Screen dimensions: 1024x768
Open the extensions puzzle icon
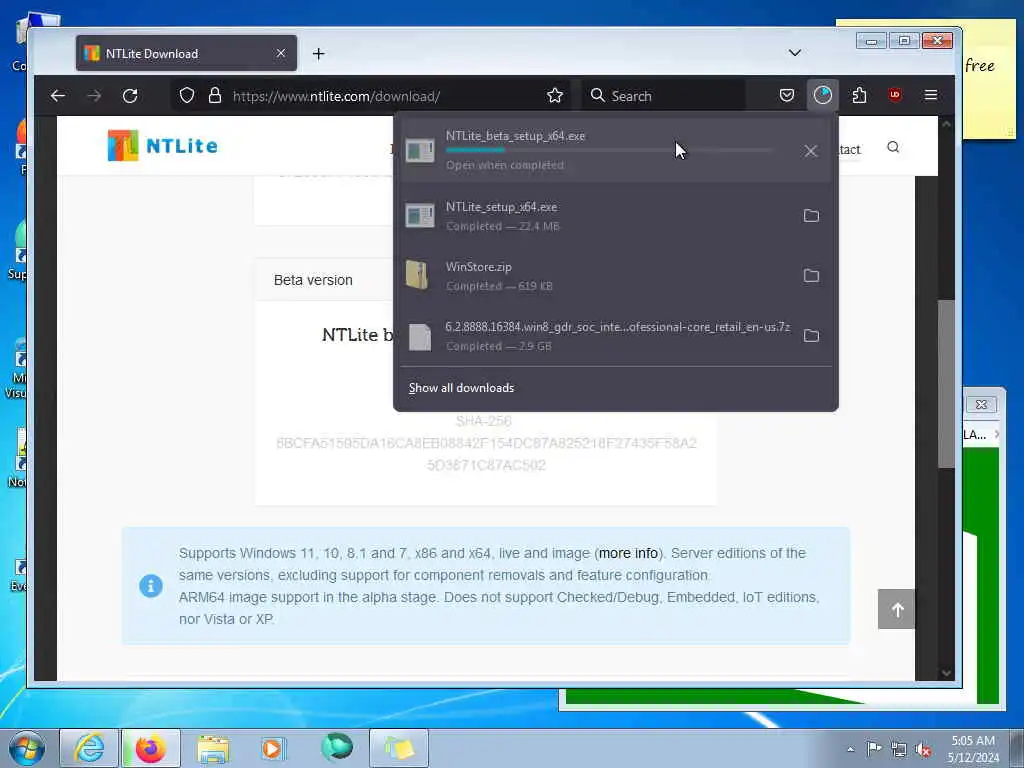point(859,96)
